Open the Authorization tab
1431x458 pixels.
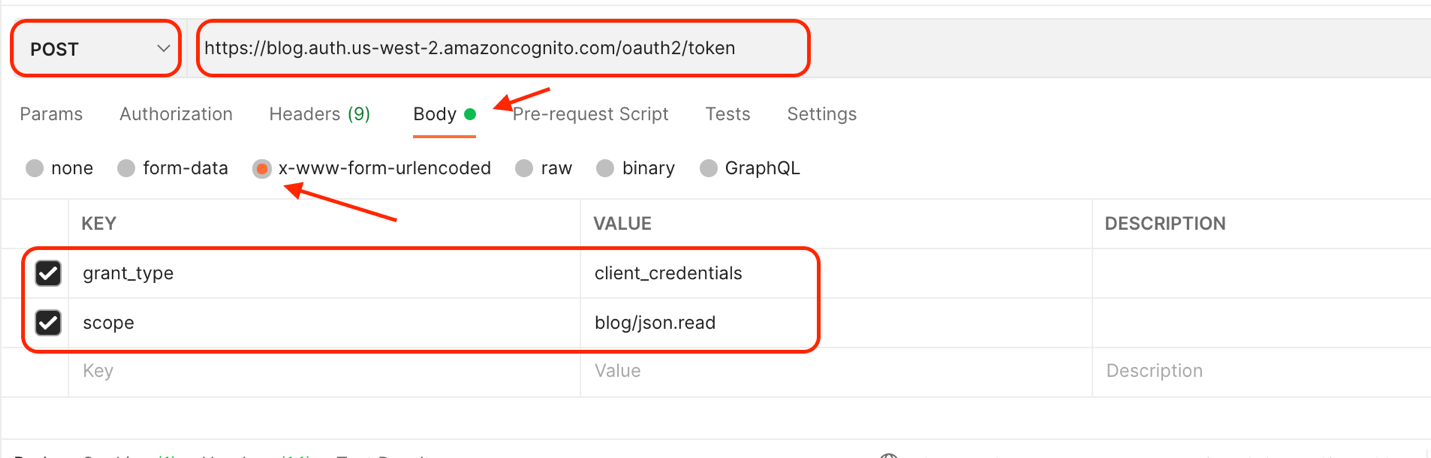coord(176,114)
